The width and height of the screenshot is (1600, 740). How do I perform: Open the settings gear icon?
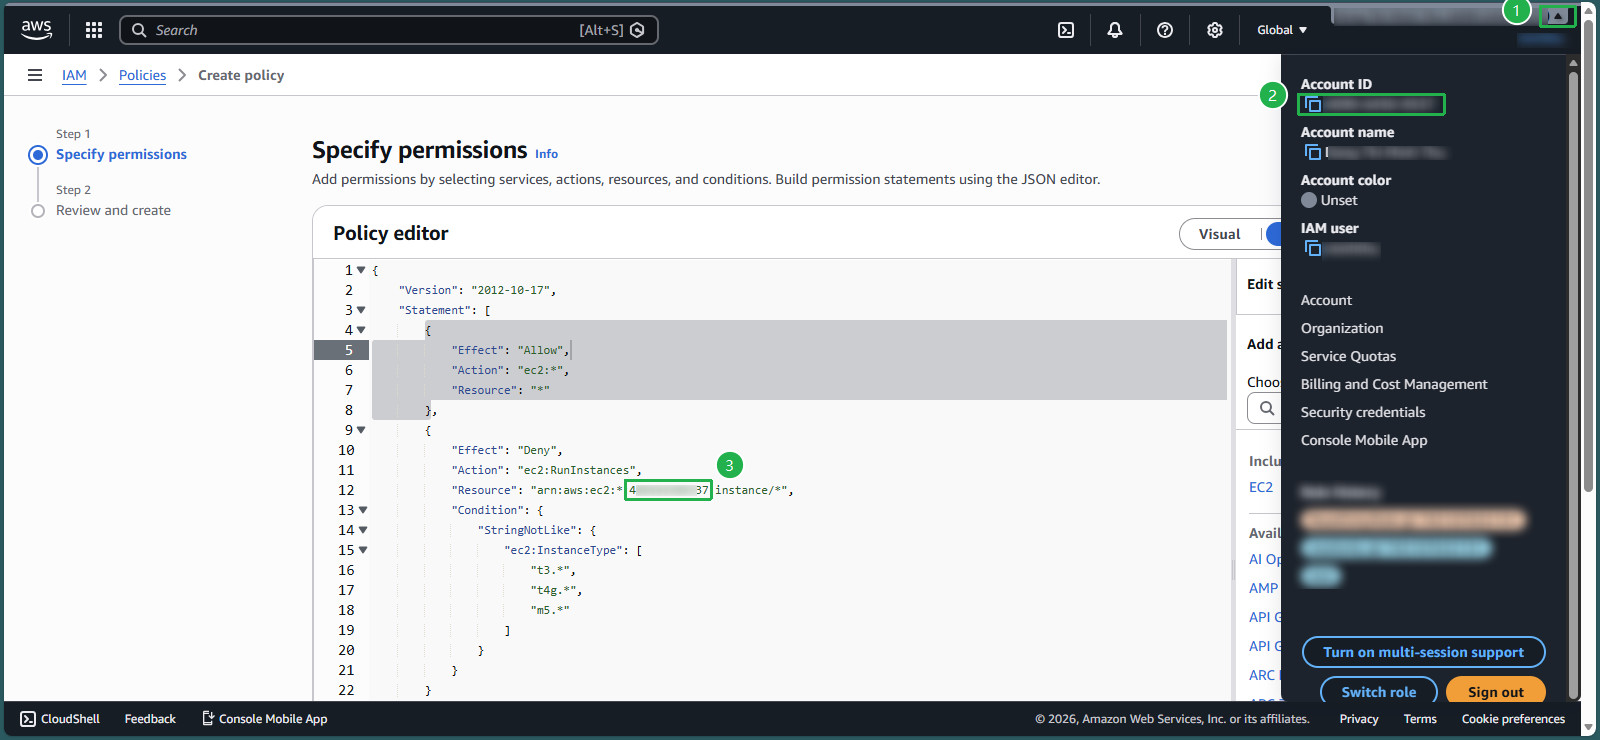(x=1215, y=30)
